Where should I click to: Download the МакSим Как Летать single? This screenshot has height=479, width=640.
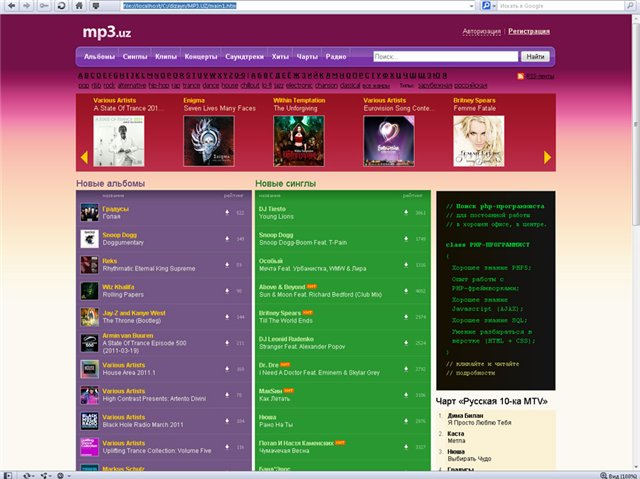(x=406, y=395)
